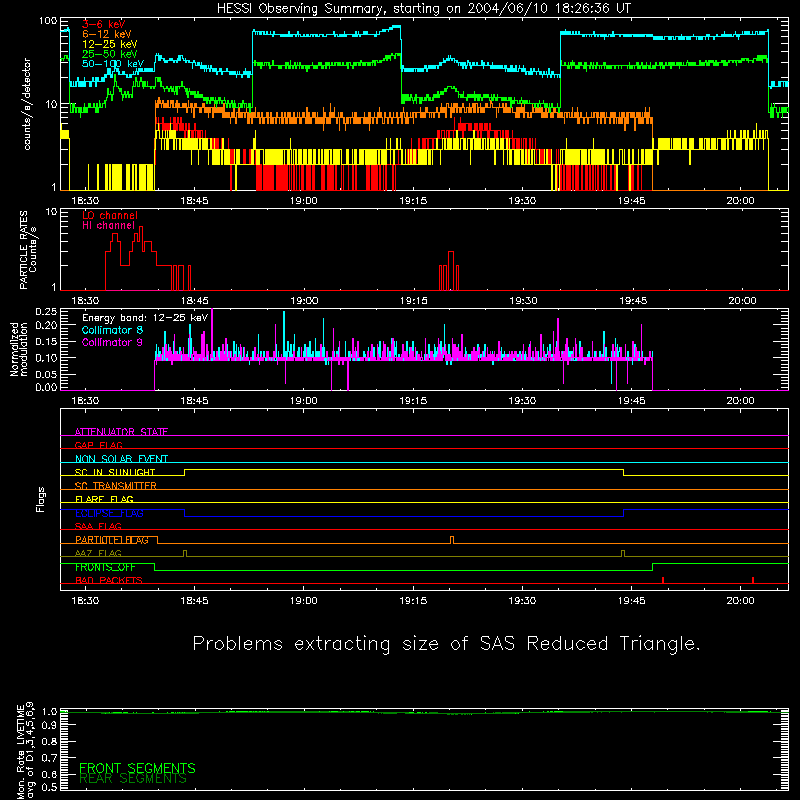Click the BAD_PACKETS marker just before 20:00
Viewport: 800px width, 800px height.
(x=662, y=580)
